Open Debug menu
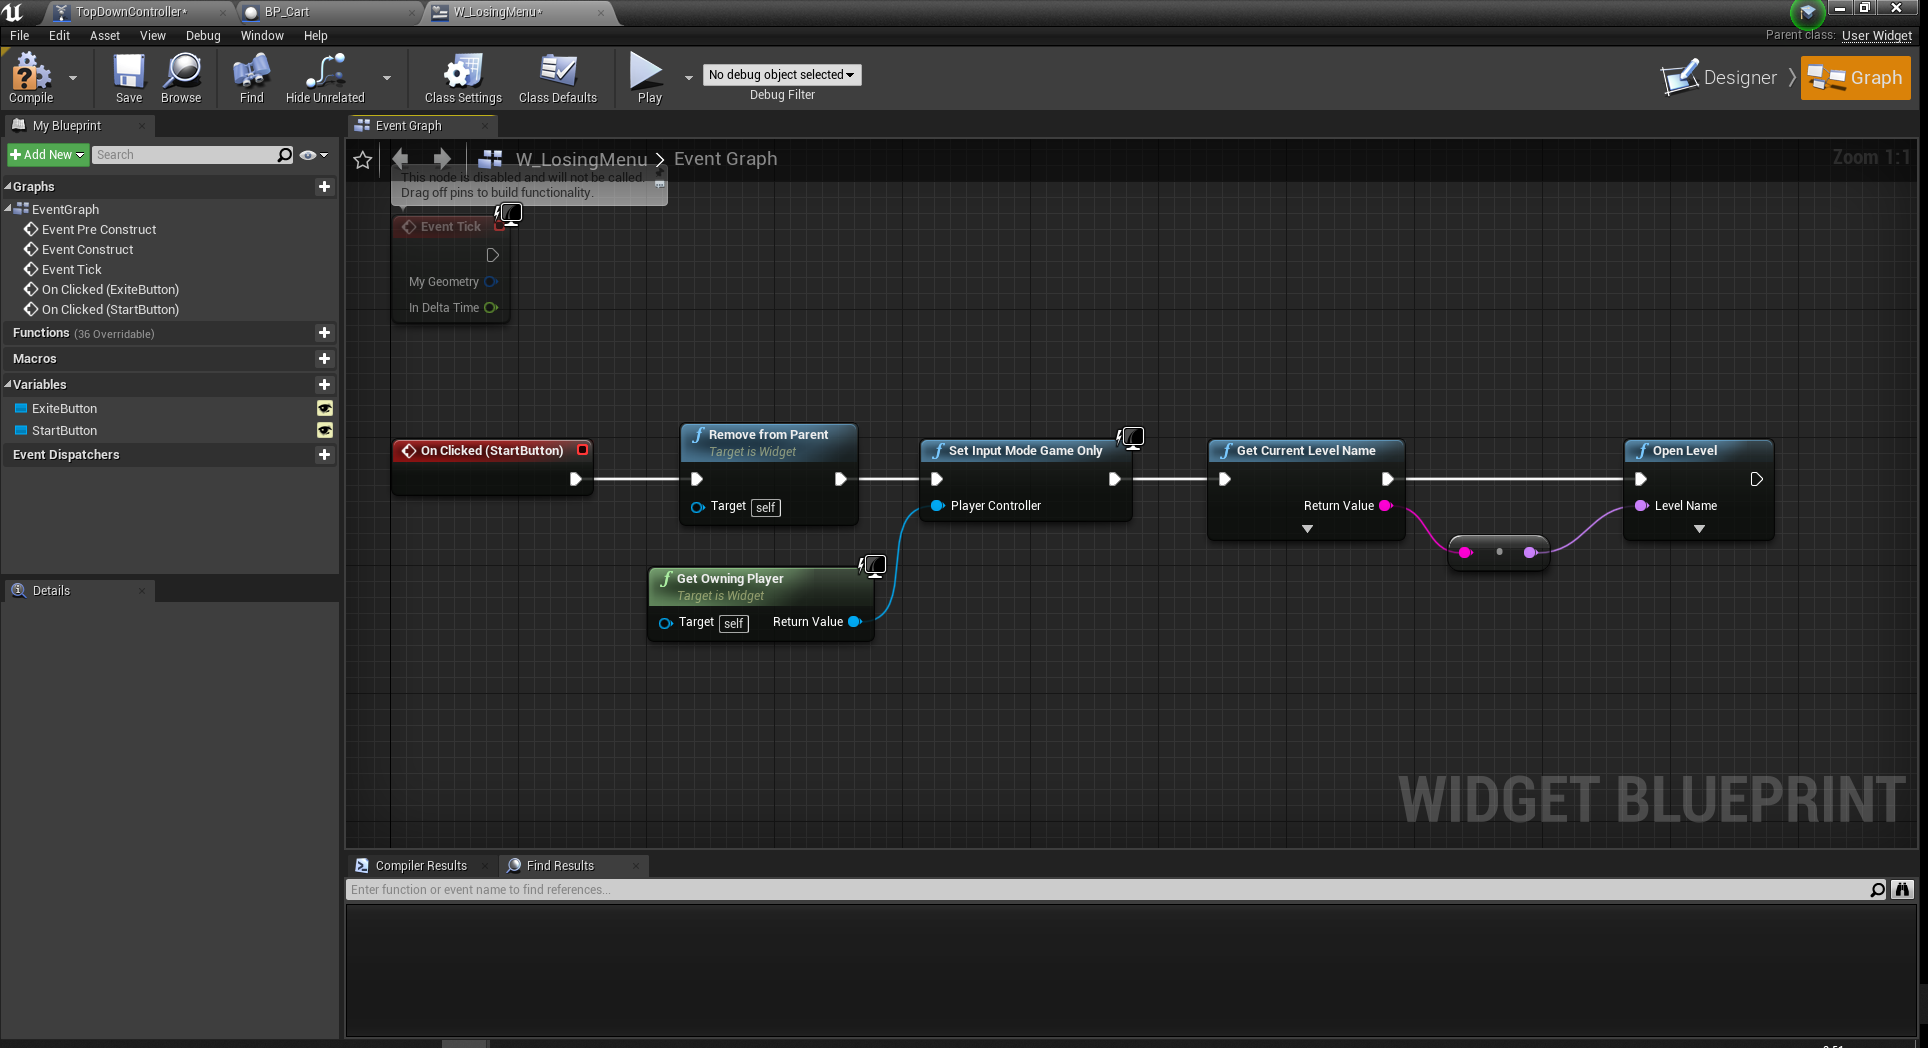1928x1048 pixels. [203, 36]
